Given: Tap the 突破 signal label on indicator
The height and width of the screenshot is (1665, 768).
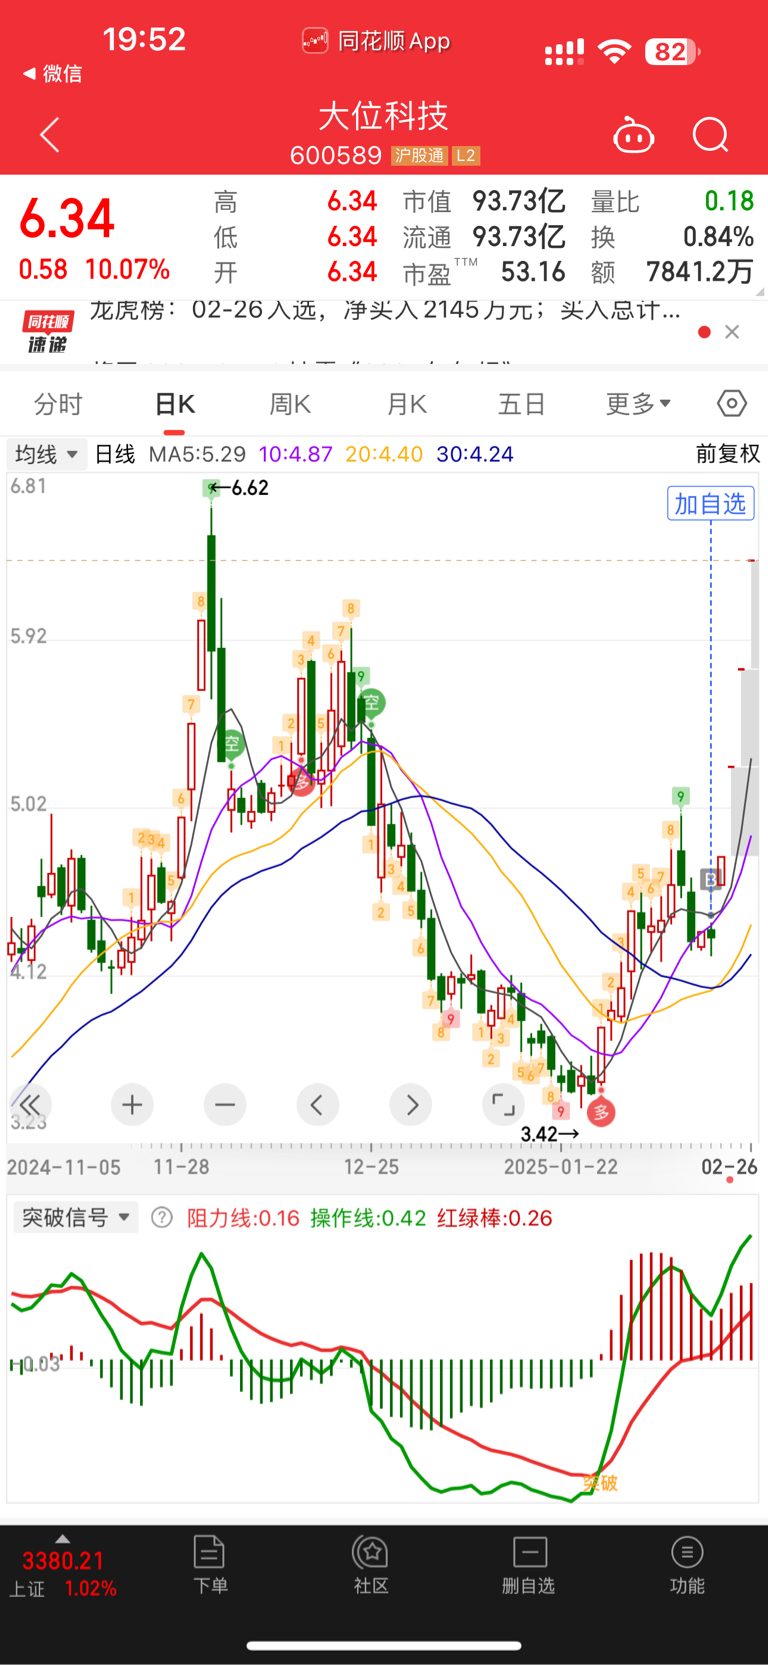Looking at the screenshot, I should coord(601,1483).
